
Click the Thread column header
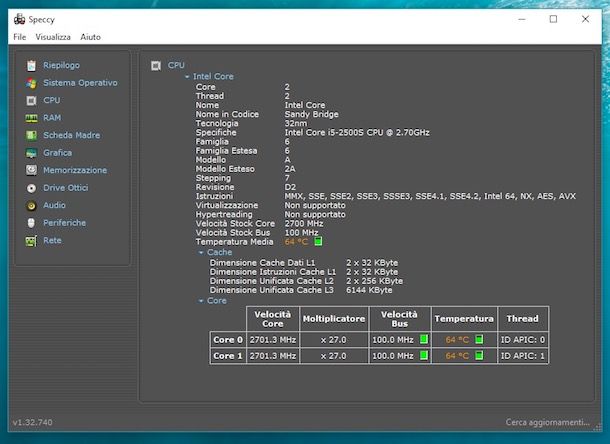[x=523, y=319]
